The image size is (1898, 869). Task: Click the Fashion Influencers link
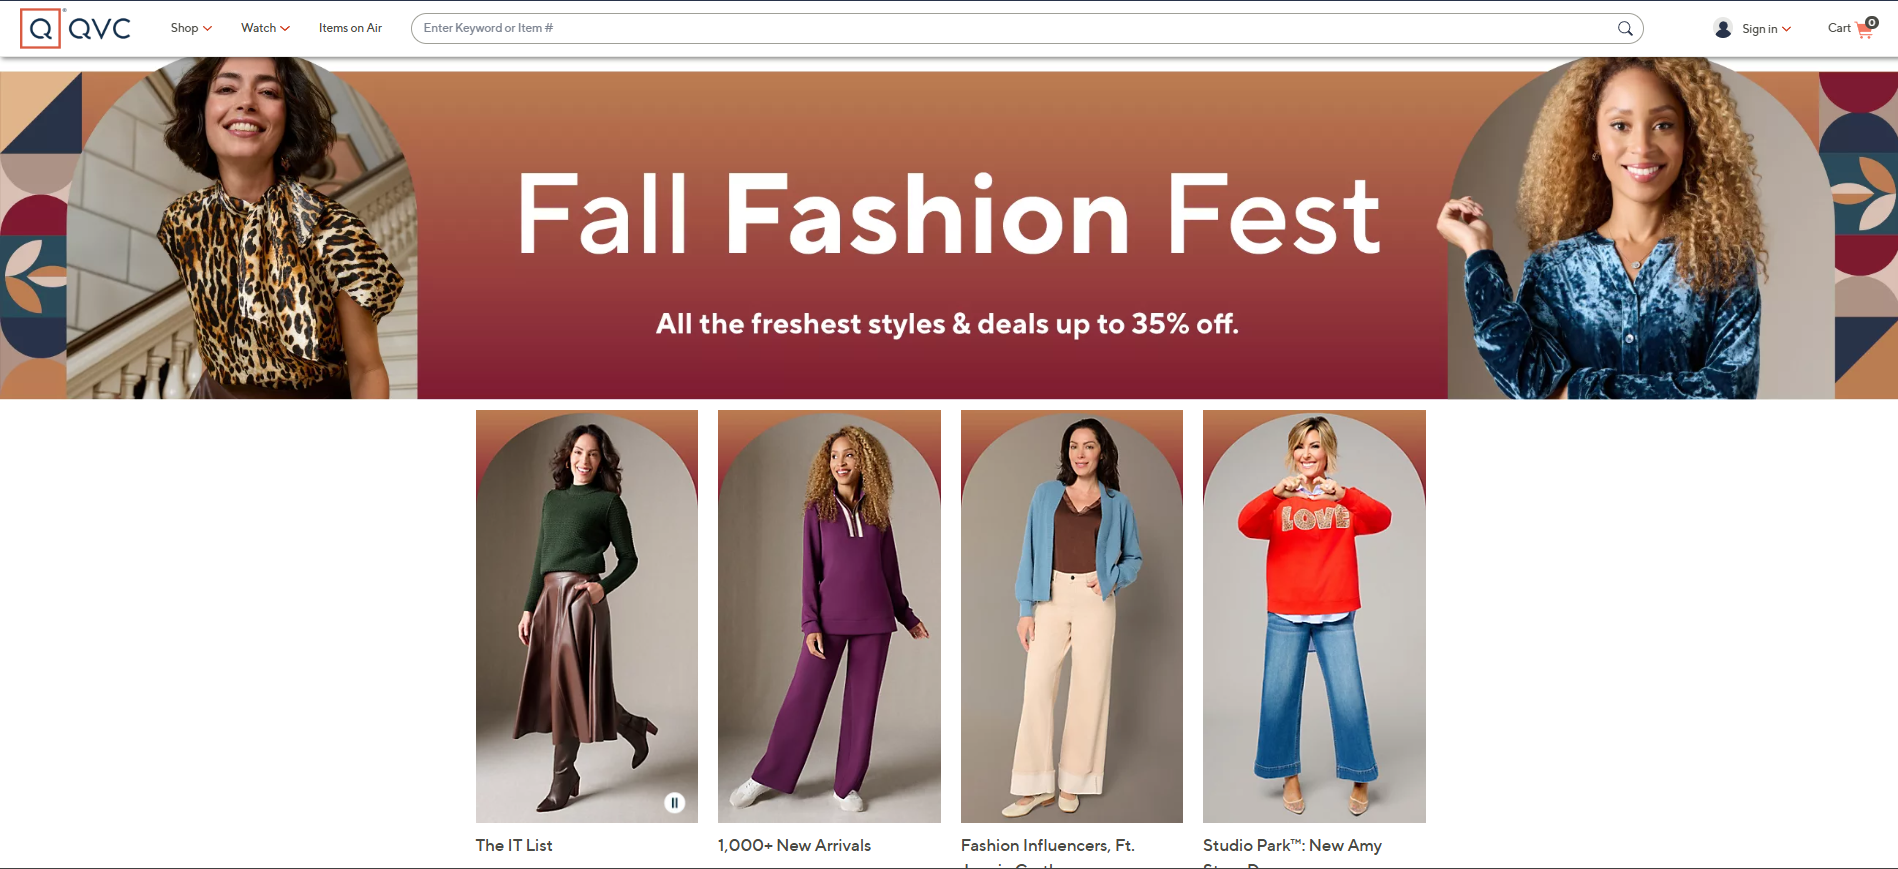1047,845
